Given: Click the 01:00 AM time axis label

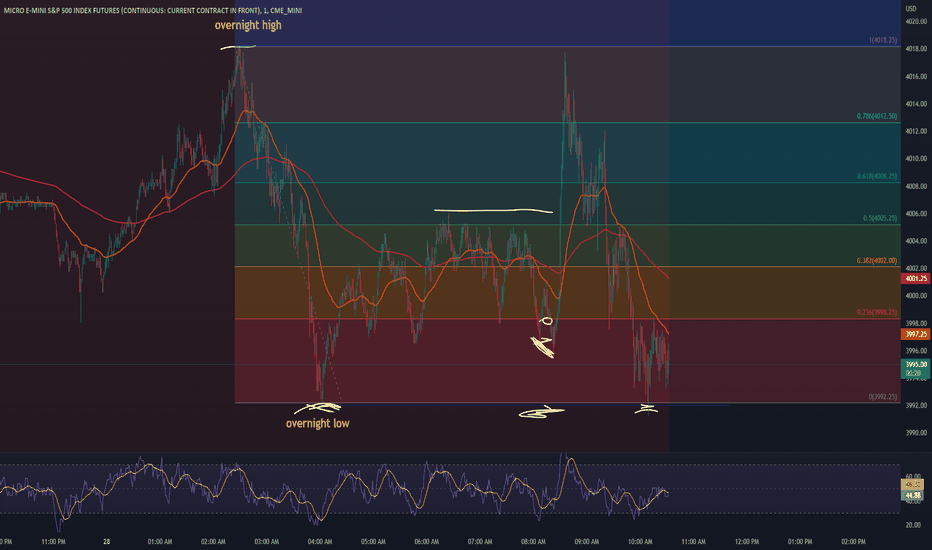Looking at the screenshot, I should pos(160,542).
